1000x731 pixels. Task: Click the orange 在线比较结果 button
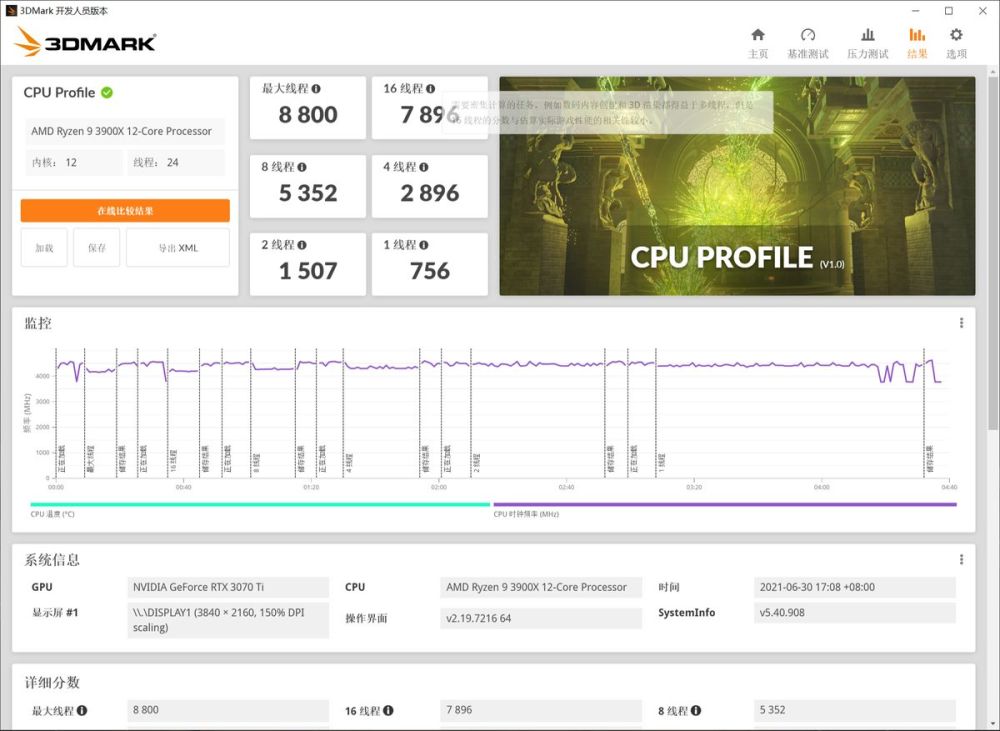coord(125,210)
